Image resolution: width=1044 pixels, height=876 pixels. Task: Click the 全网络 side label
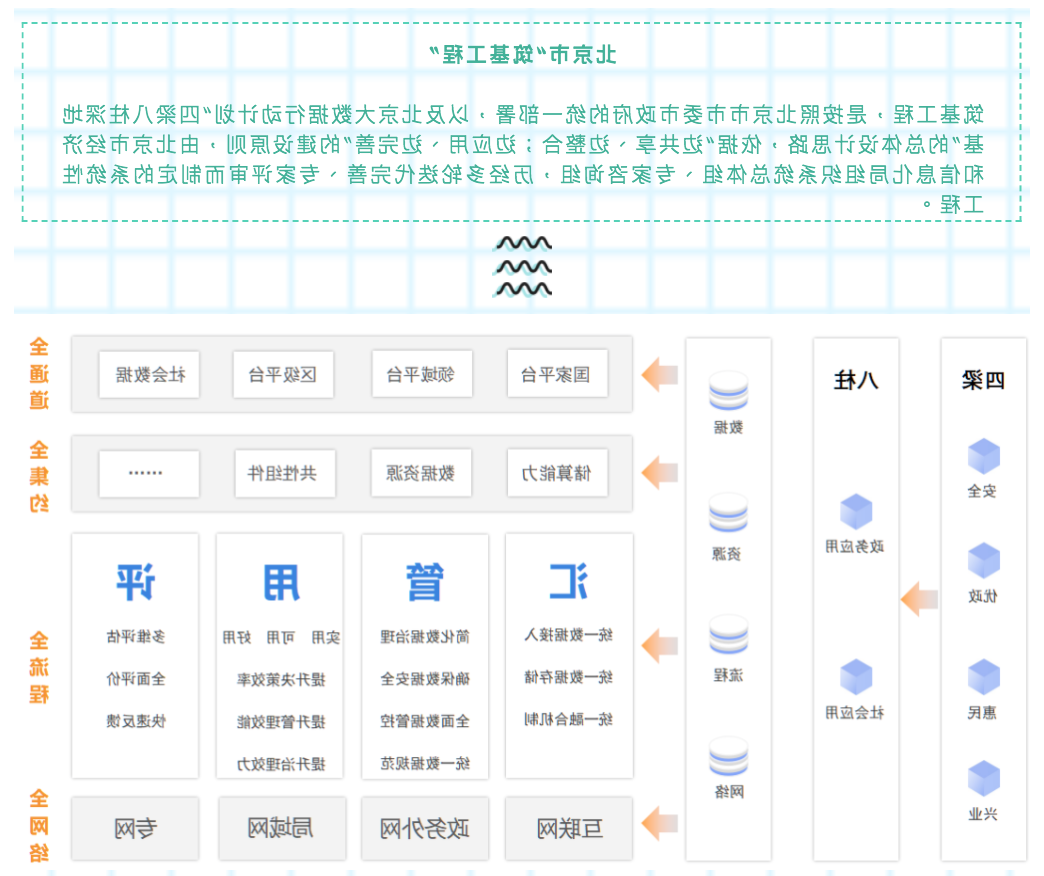point(39,825)
